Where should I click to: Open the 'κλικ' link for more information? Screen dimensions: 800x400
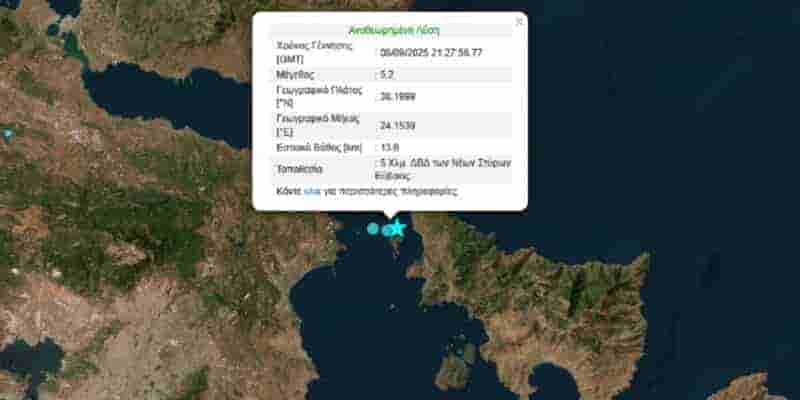[x=311, y=190]
